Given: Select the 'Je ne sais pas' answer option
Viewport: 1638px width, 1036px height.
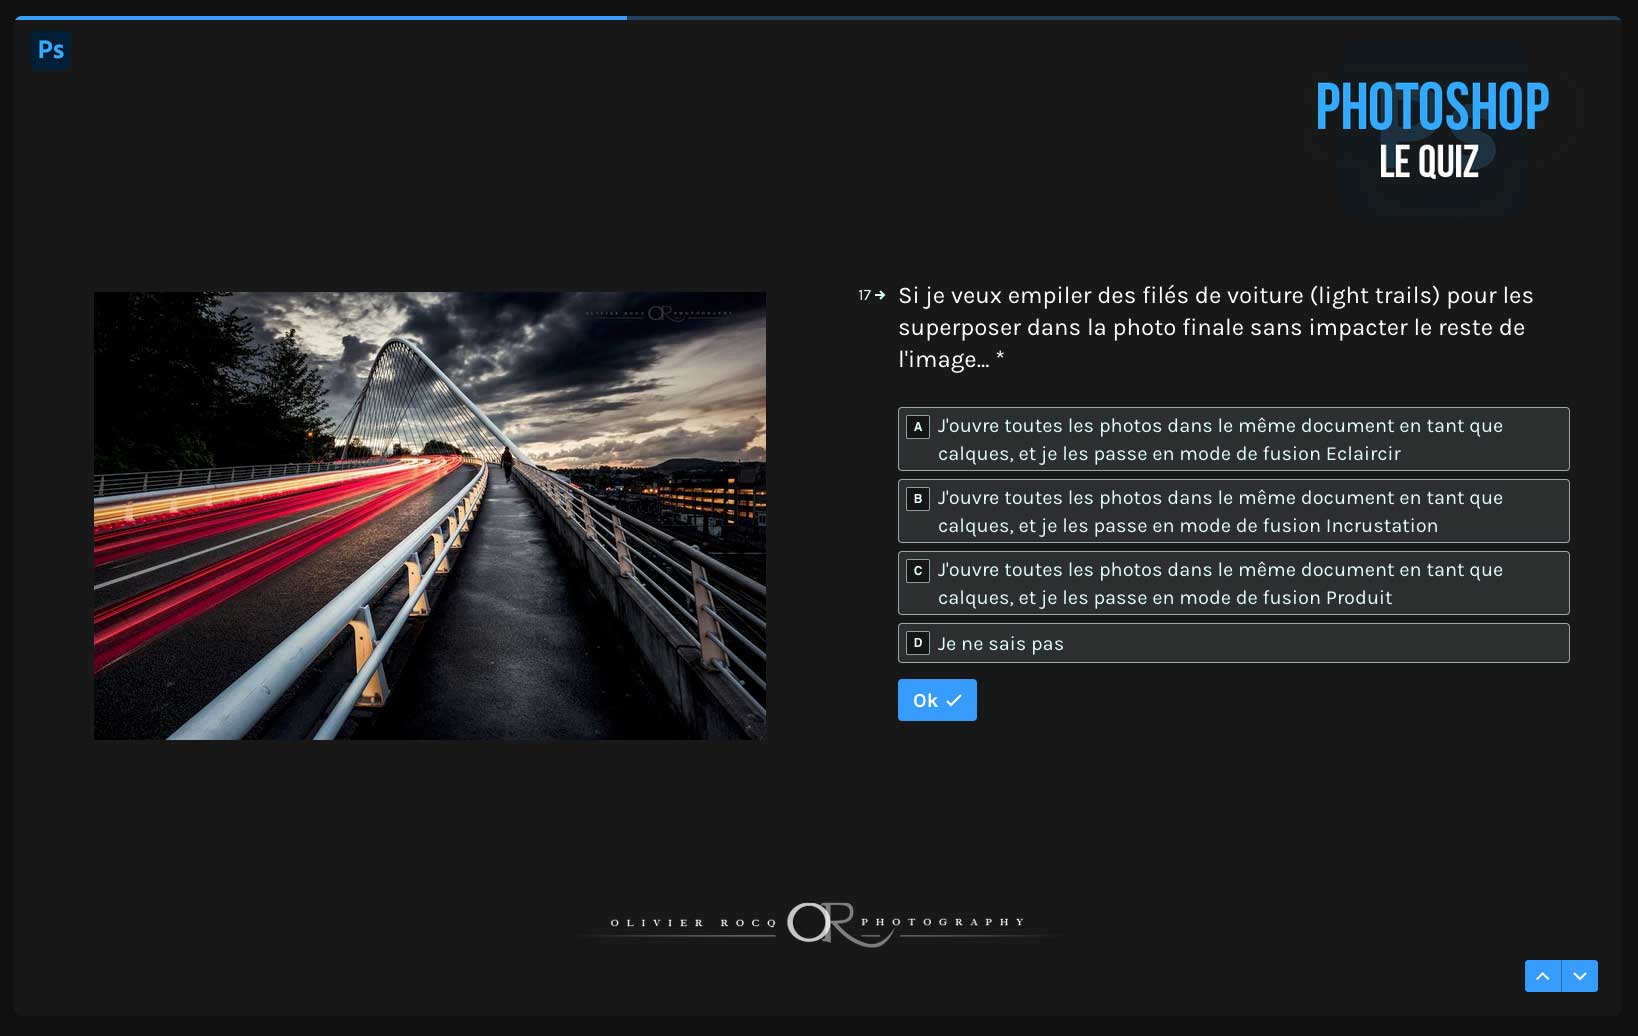Looking at the screenshot, I should click(x=1233, y=643).
